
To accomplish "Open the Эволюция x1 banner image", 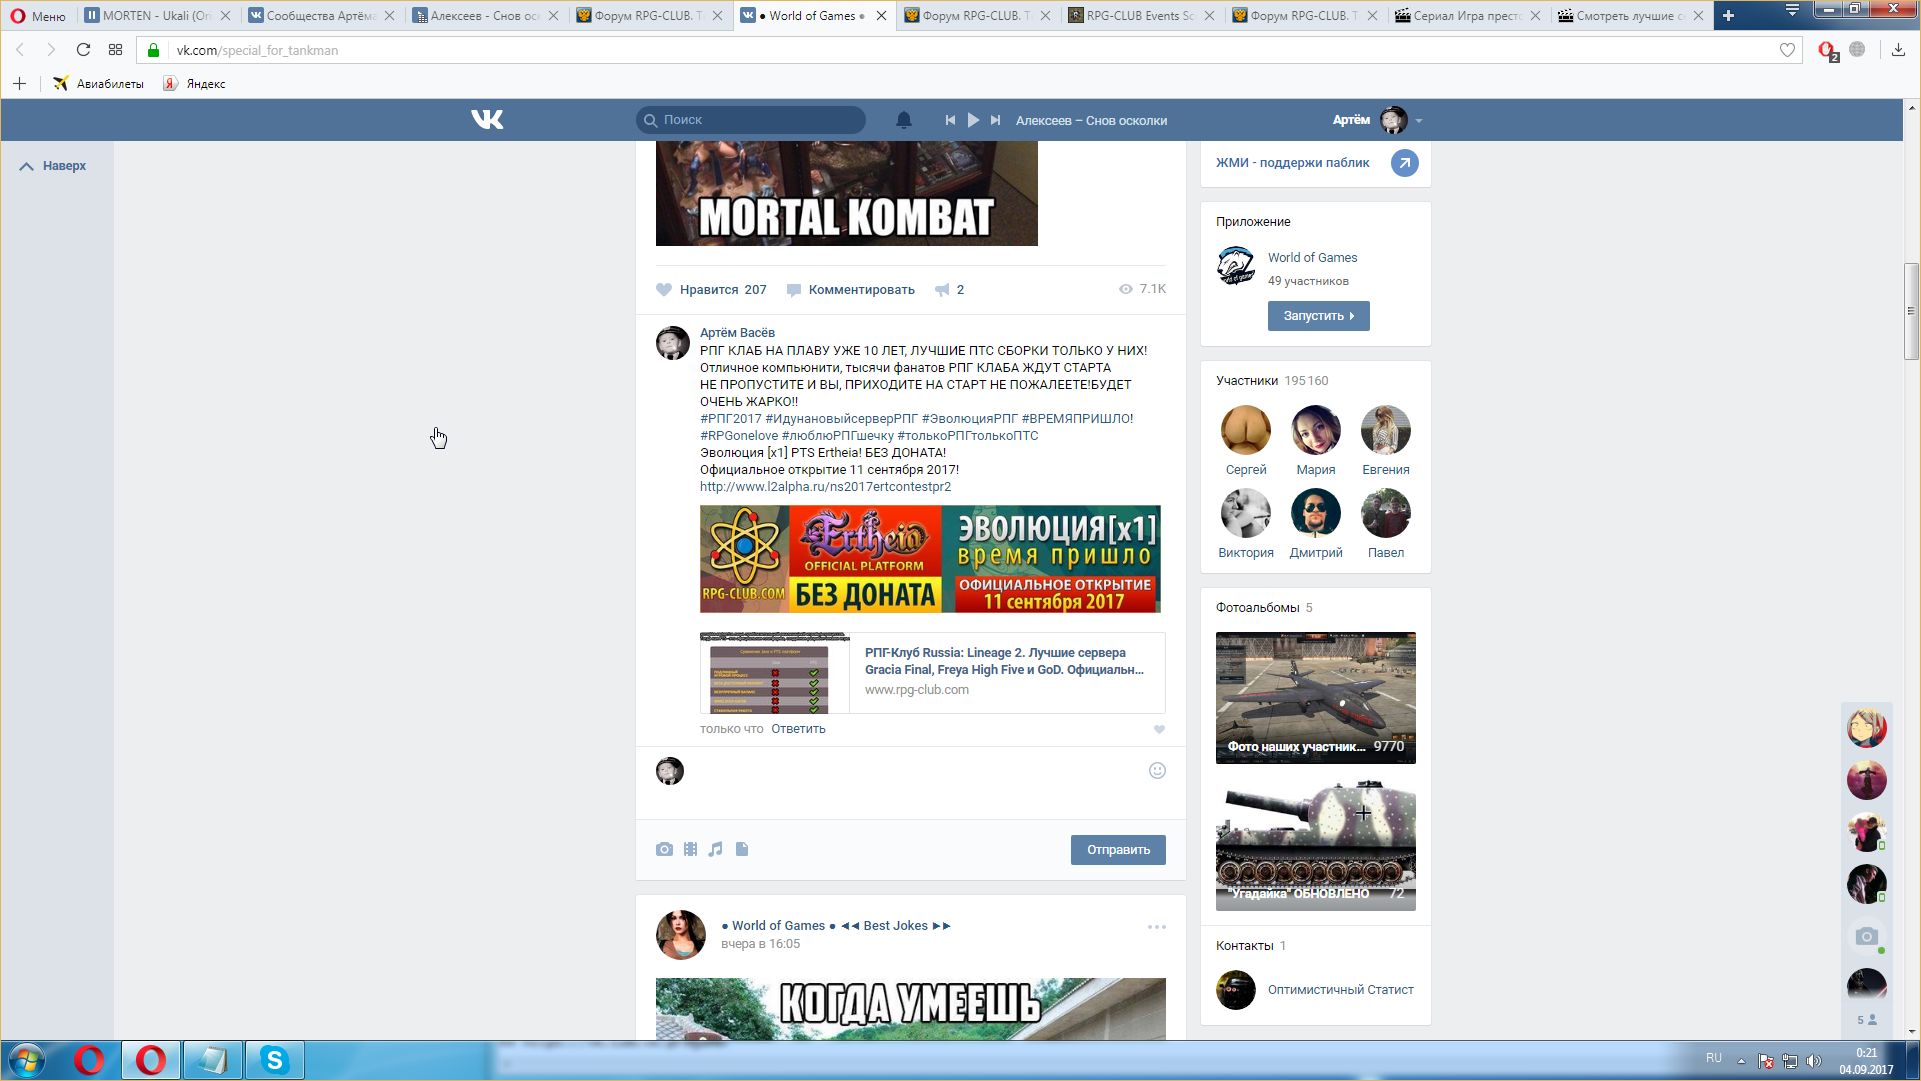I will [930, 559].
